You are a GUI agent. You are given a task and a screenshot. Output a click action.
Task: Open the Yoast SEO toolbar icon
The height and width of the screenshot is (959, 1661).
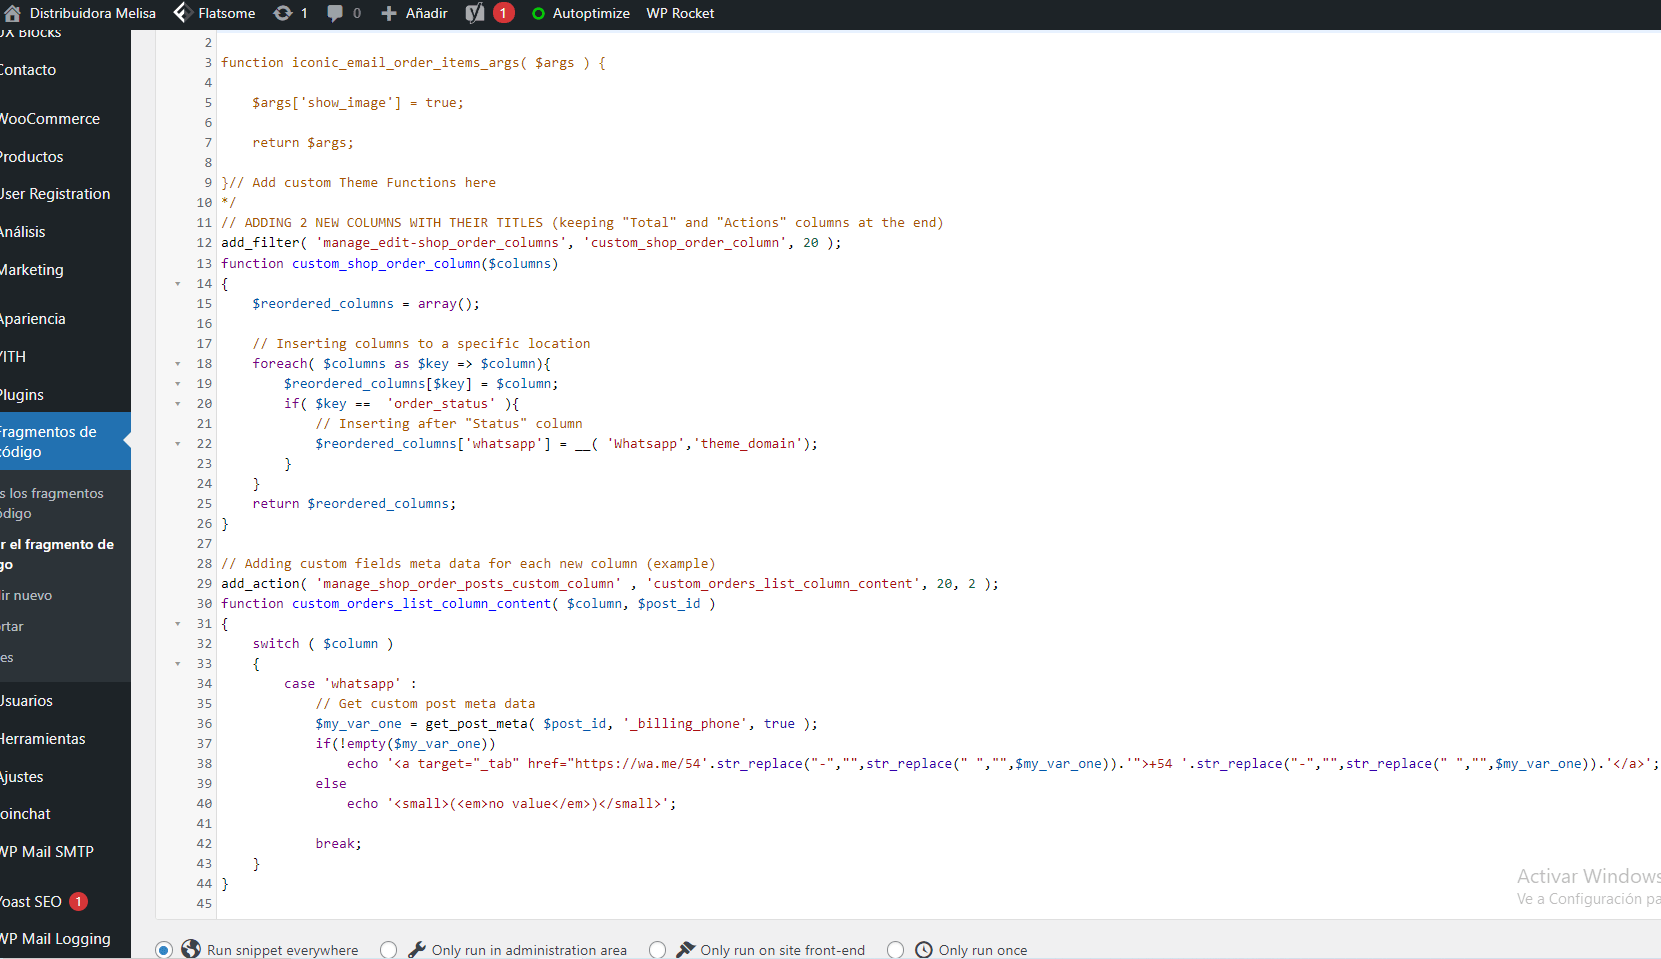475,13
